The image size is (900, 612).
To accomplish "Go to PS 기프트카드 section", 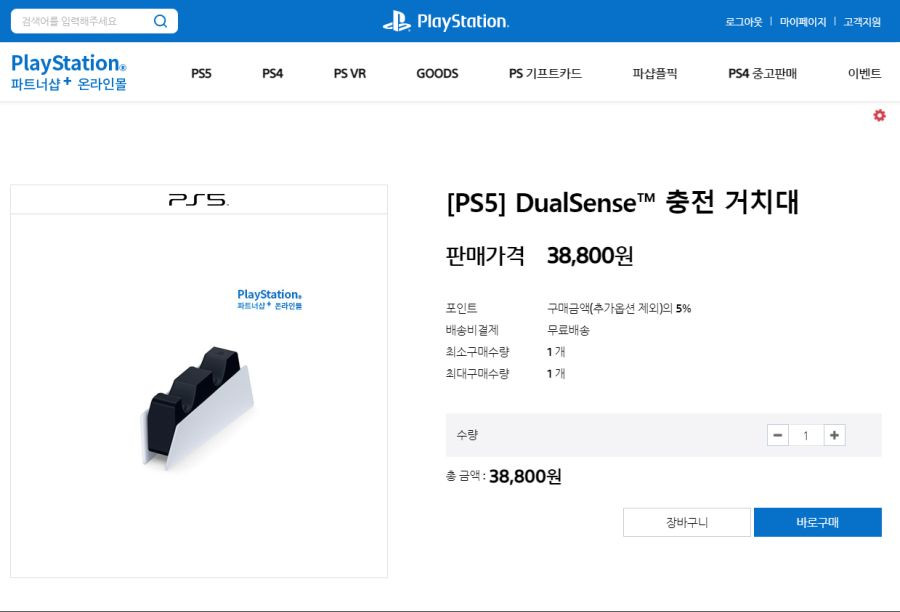I will [545, 73].
